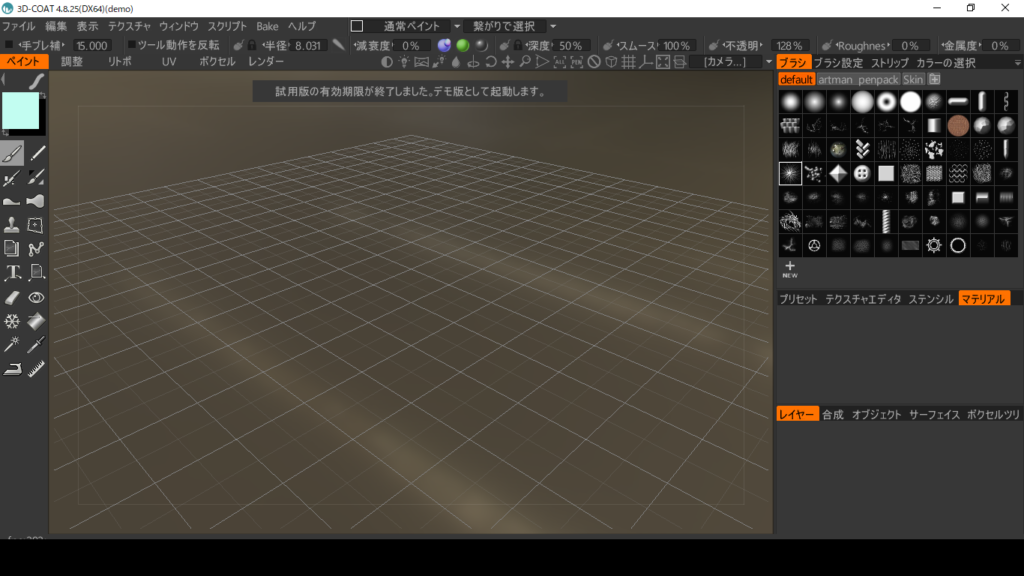Open the テクスチャ menu
Viewport: 1024px width, 576px height.
[x=129, y=26]
